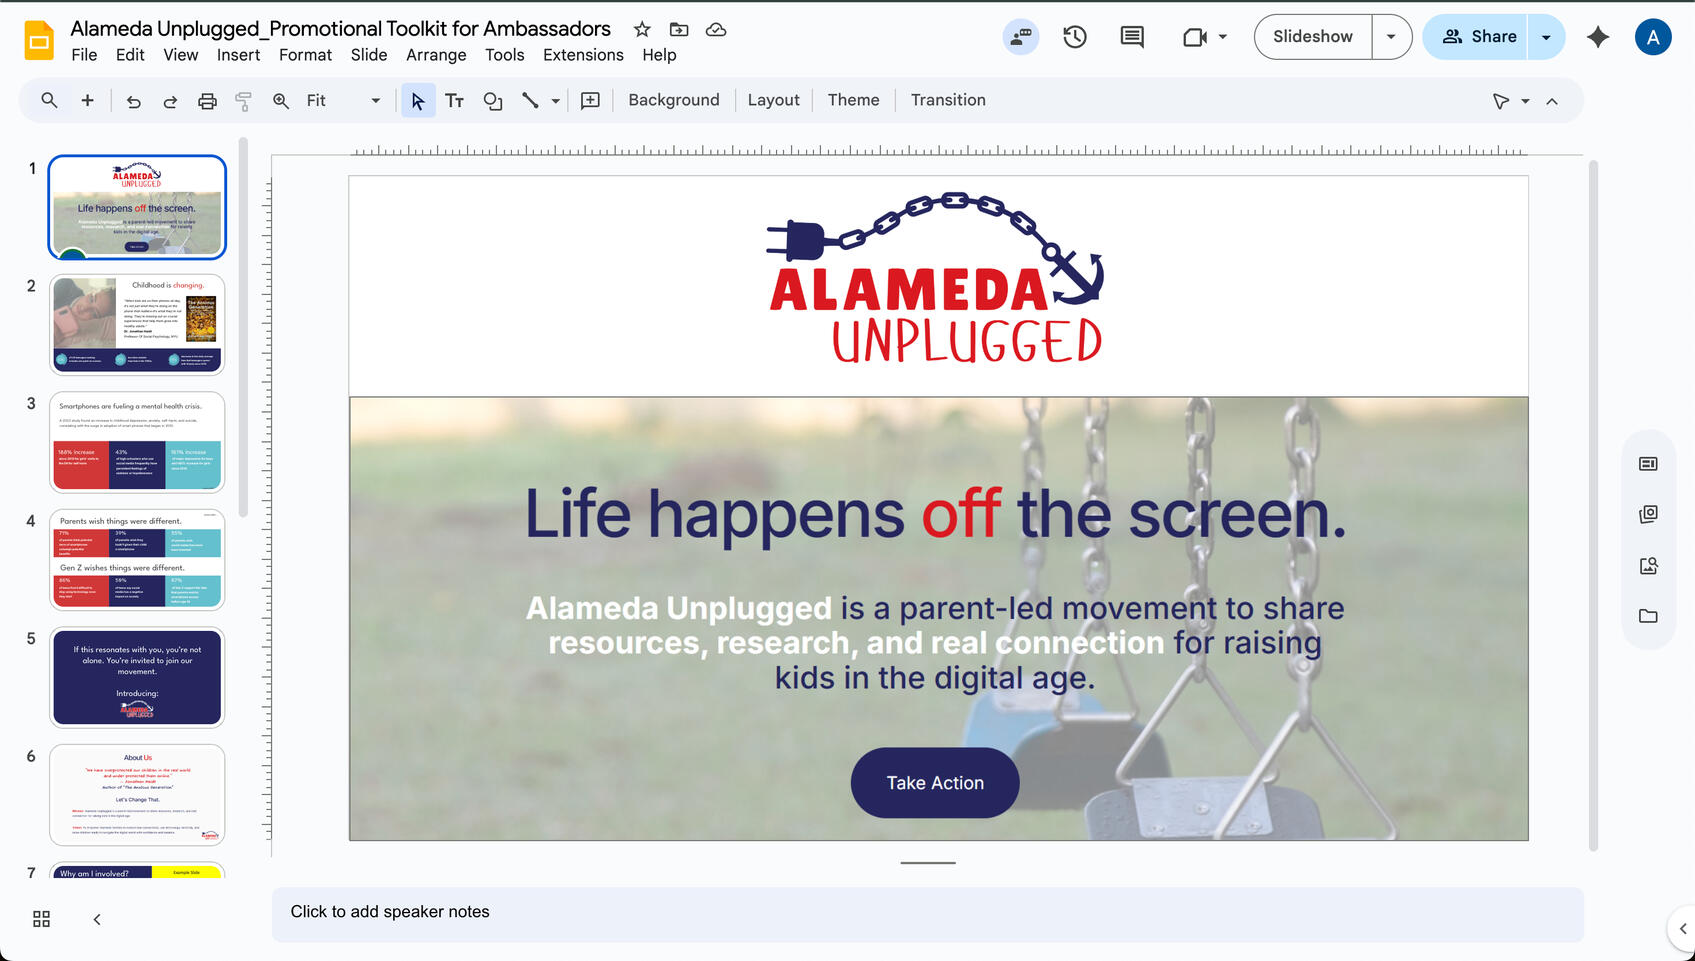Screen dimensions: 1695x961
Task: Open the Format menu
Action: coord(305,55)
